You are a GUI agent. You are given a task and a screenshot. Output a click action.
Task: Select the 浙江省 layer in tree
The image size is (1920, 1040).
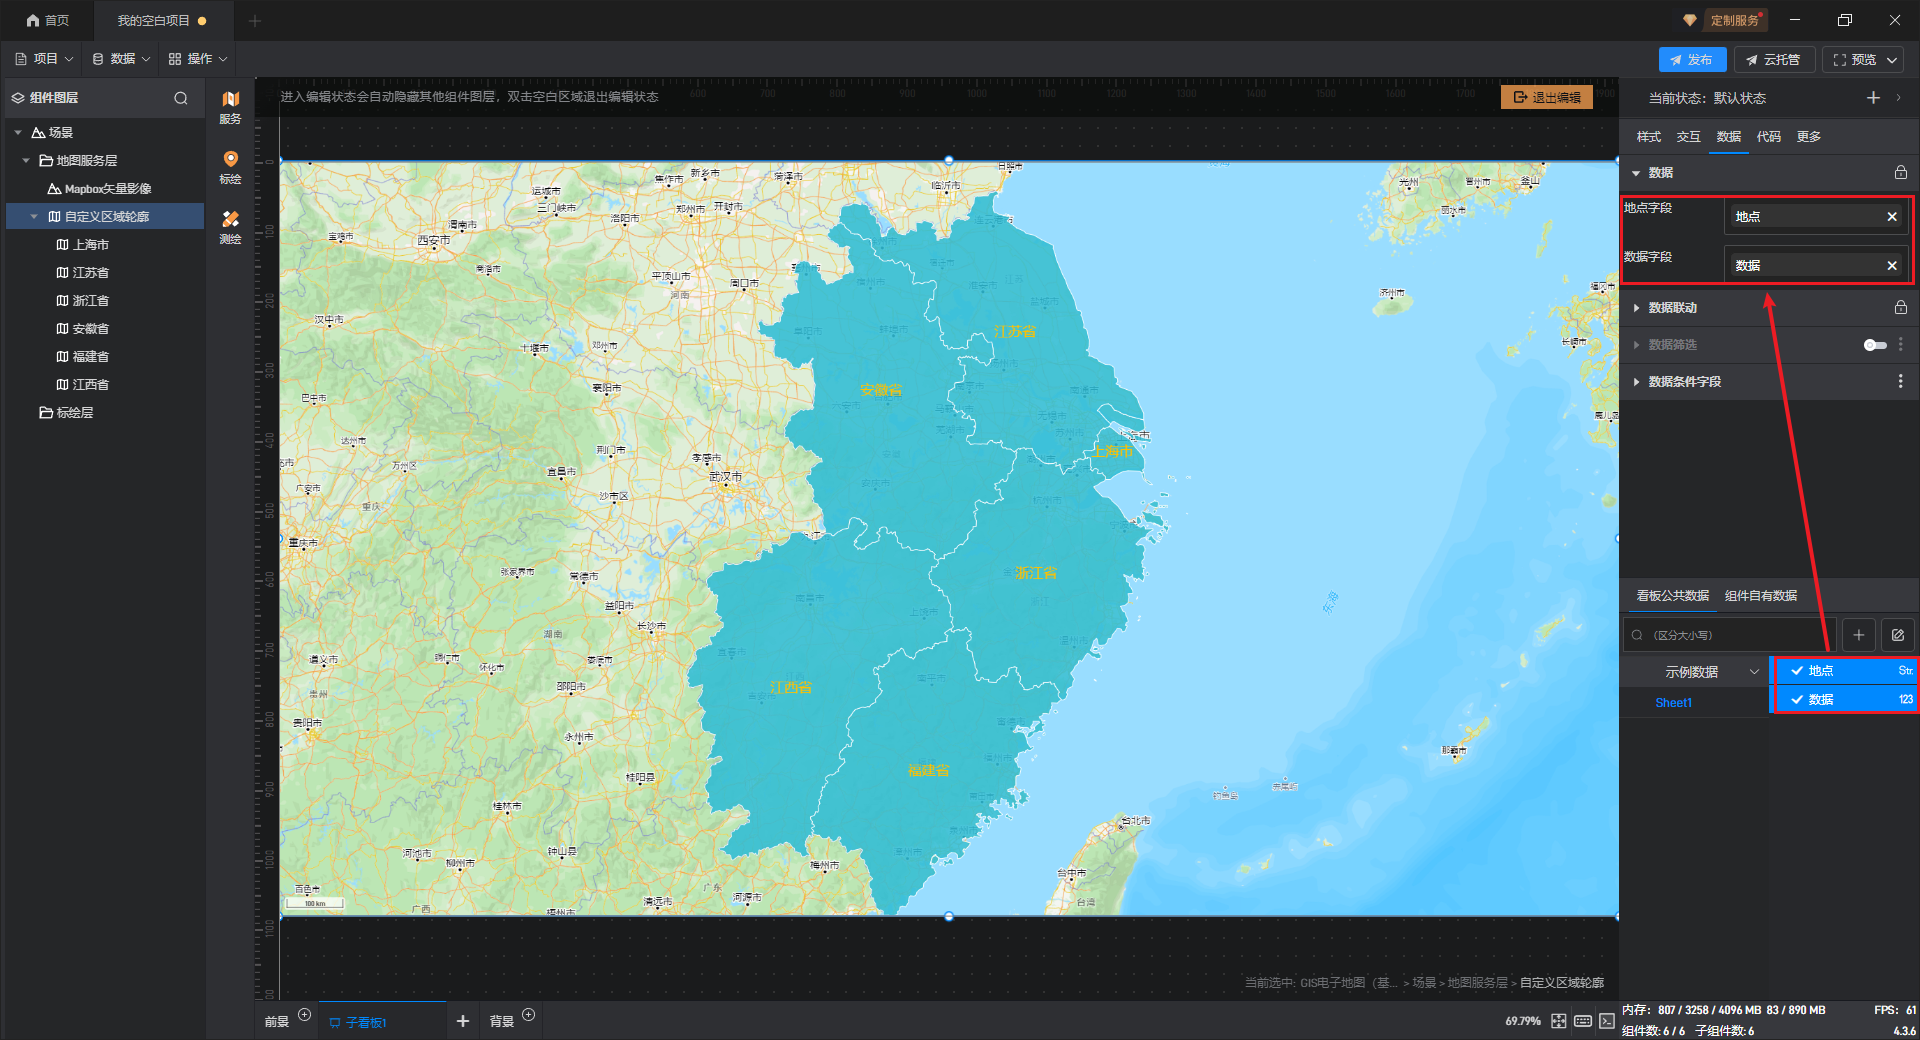coord(90,301)
